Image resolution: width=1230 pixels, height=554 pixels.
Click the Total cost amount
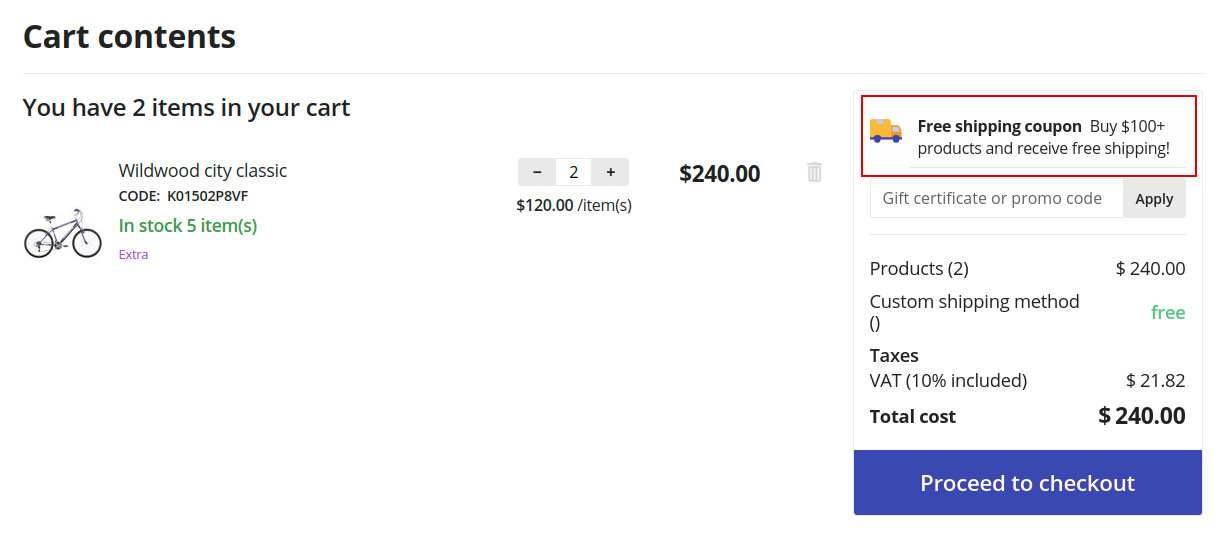(1142, 415)
